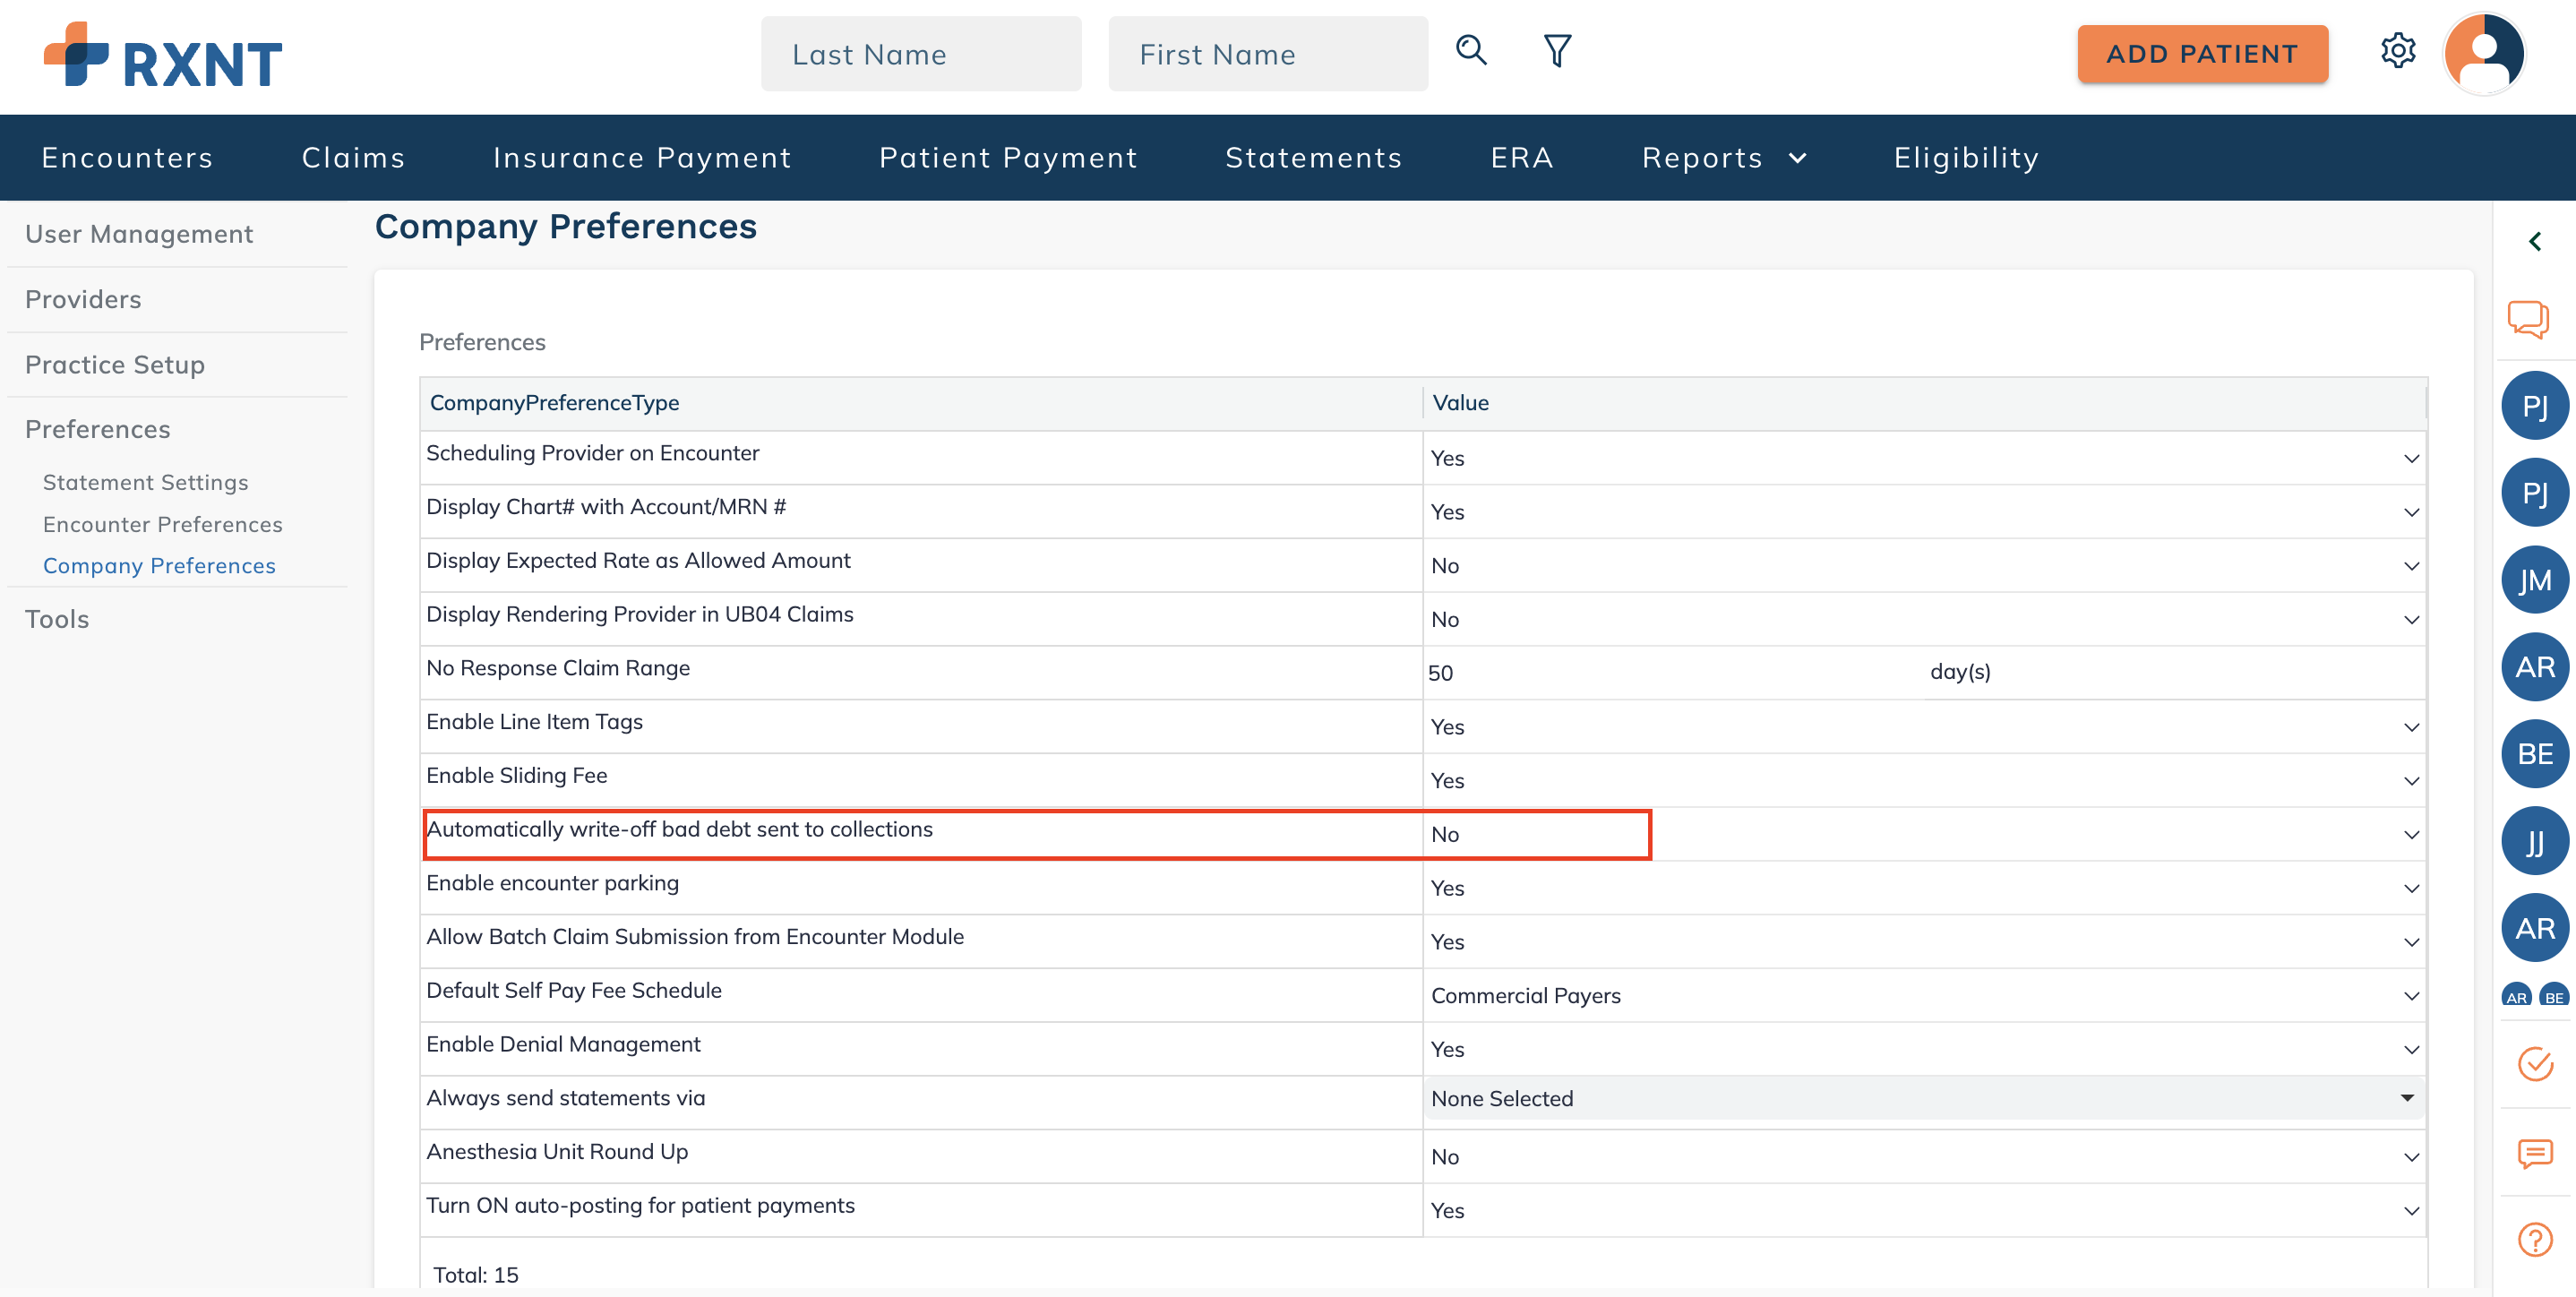Viewport: 2576px width, 1297px height.
Task: Open the comment bubble icon near bottom sidebar
Action: (x=2534, y=1156)
